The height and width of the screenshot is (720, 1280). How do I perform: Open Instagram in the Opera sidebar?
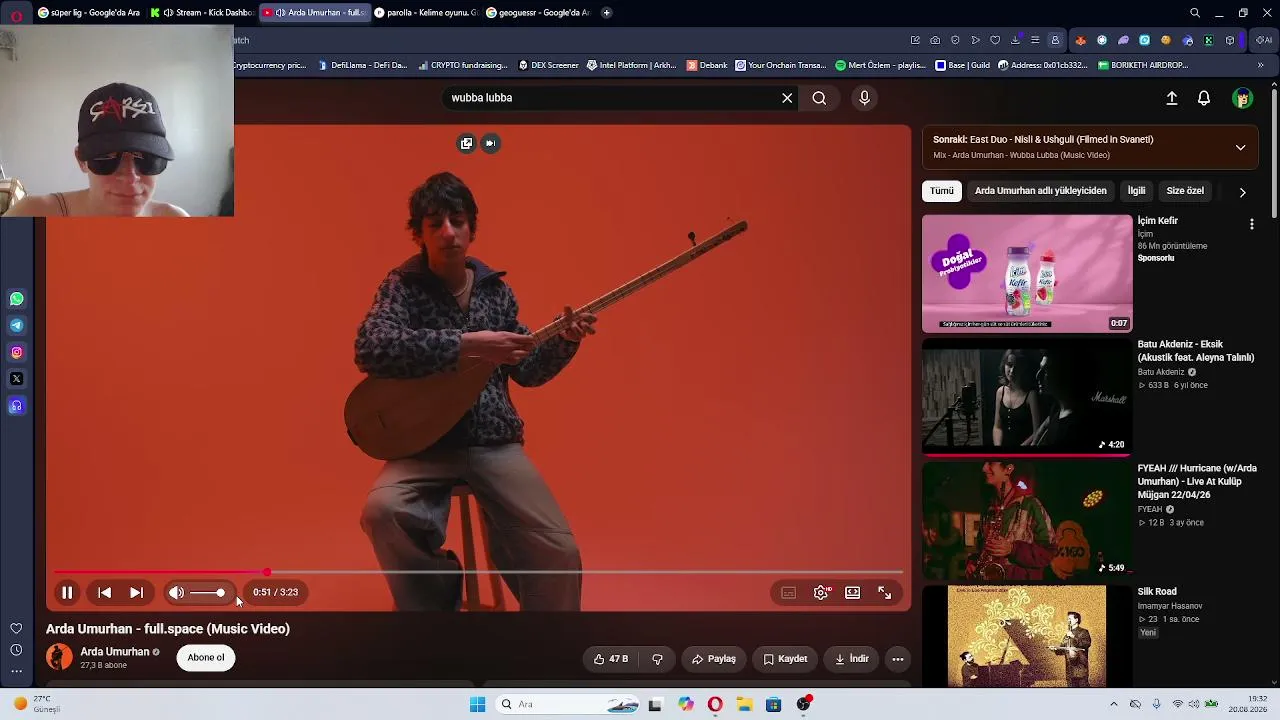[x=16, y=352]
